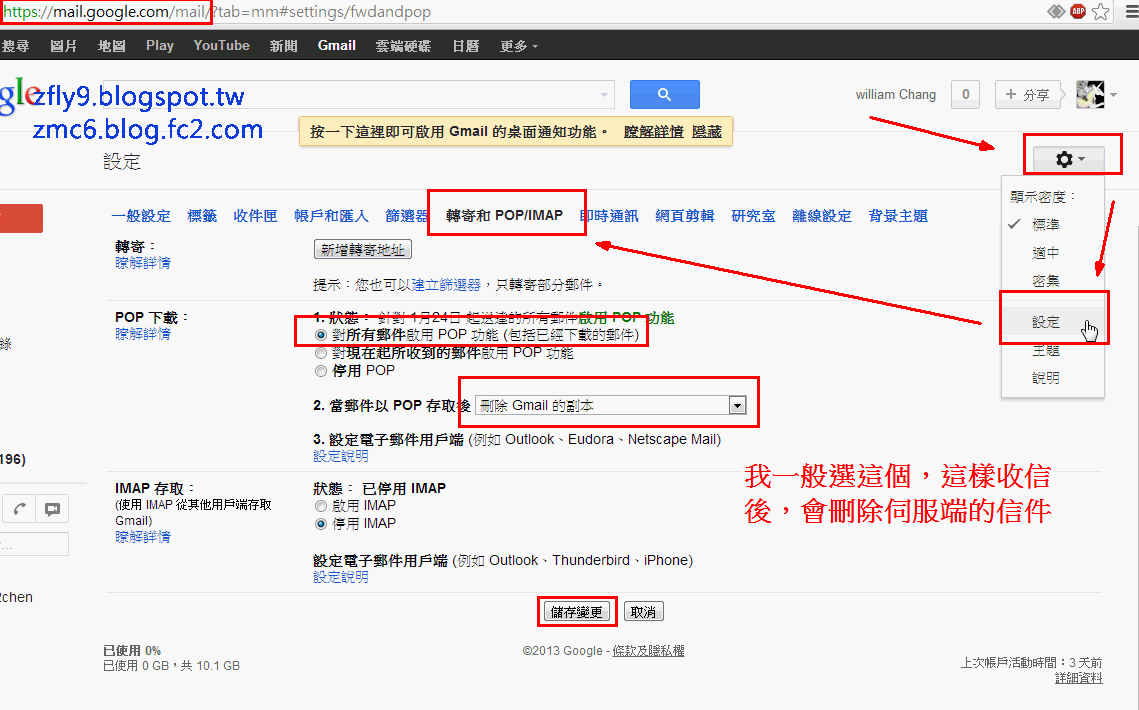
Task: Open the 一般設定 tab
Action: [141, 216]
